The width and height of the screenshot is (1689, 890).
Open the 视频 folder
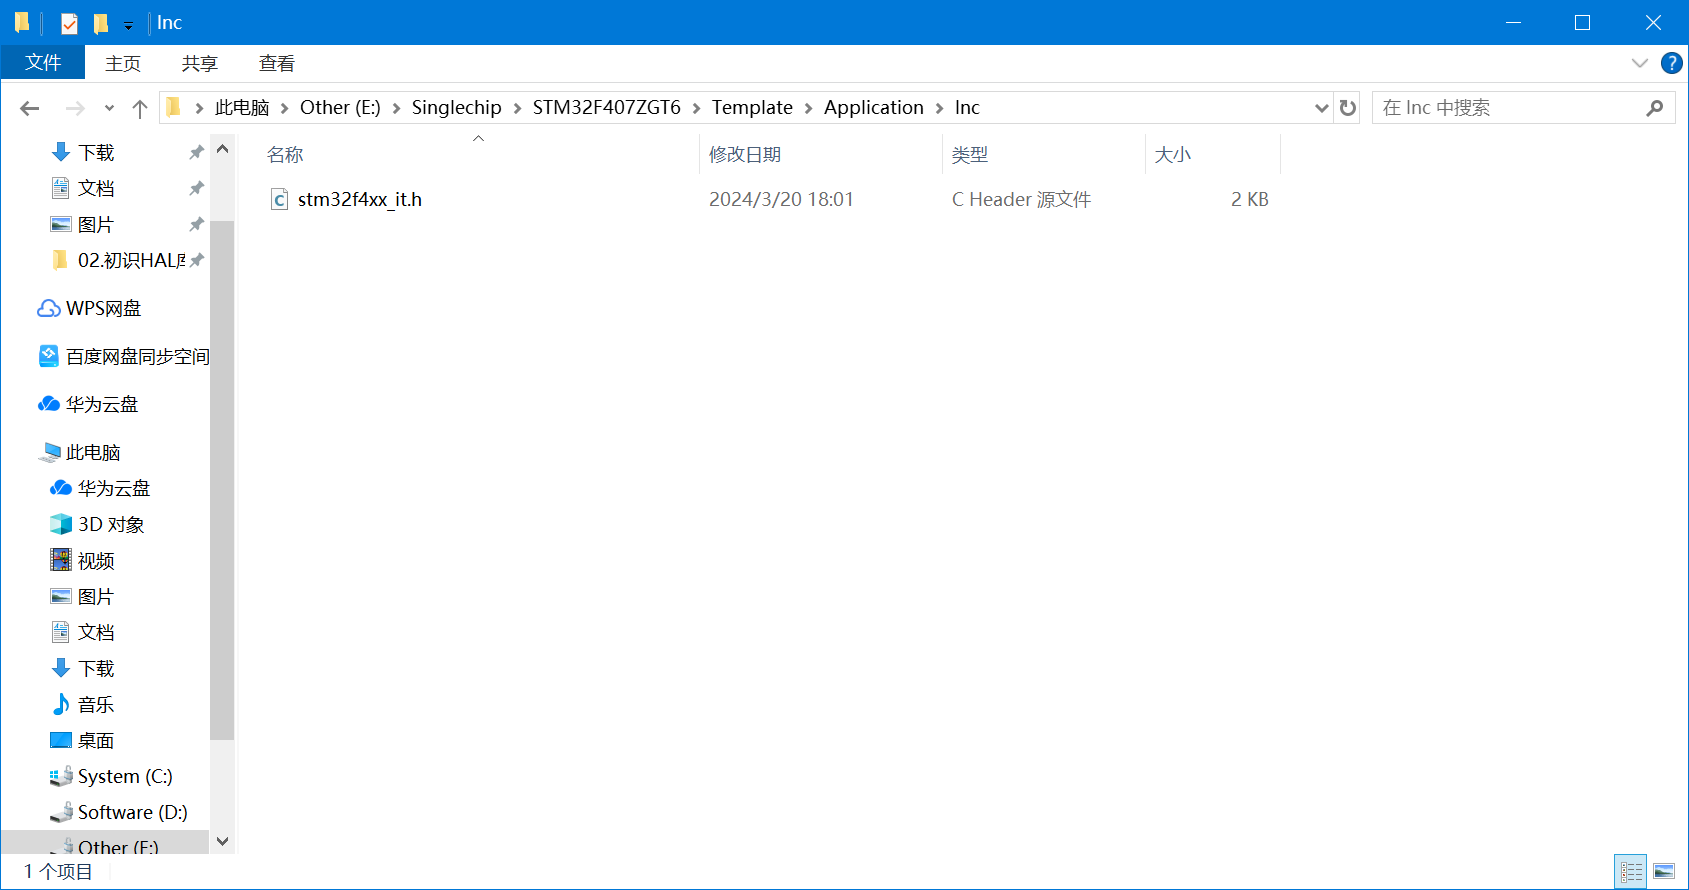click(96, 560)
